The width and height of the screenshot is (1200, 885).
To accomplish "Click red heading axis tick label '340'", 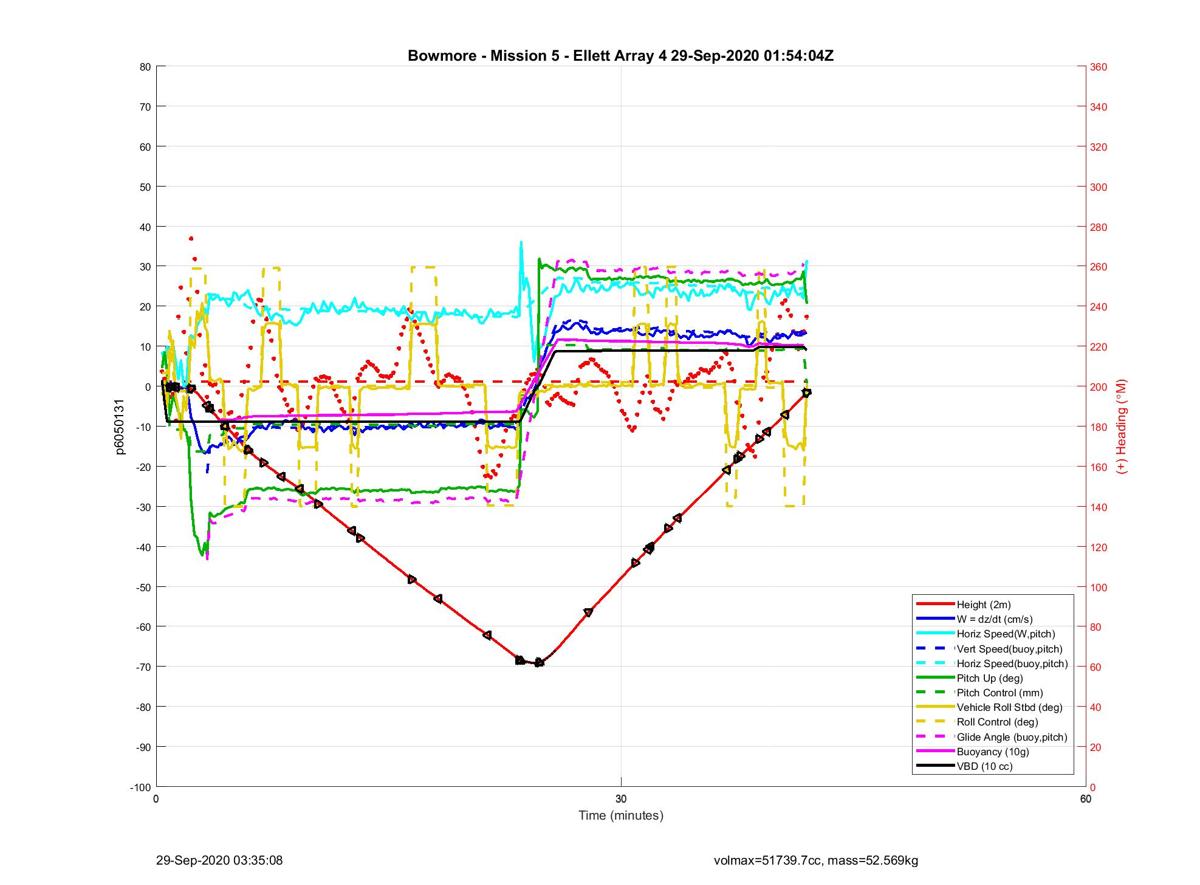I will point(1099,107).
